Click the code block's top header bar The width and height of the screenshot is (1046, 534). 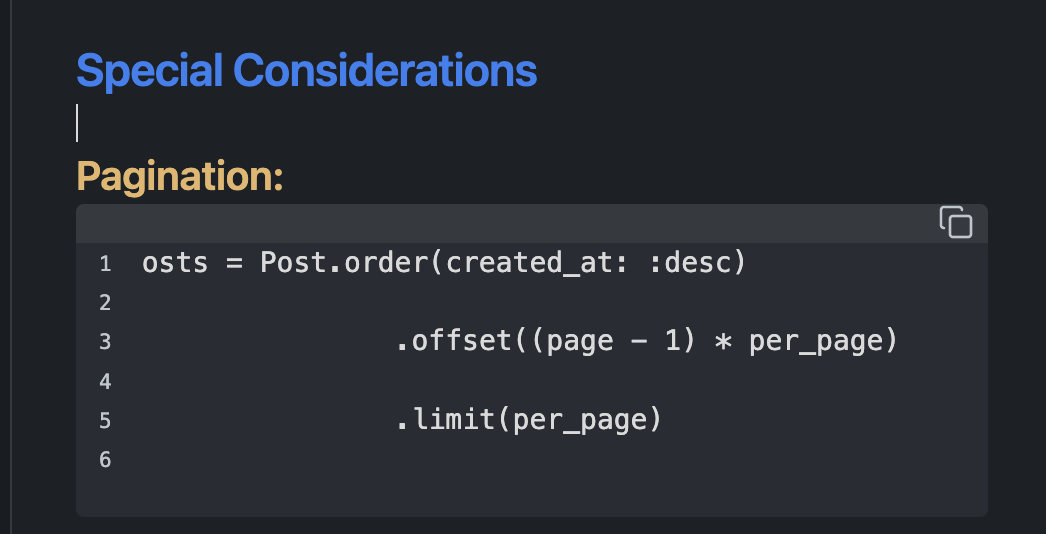click(x=500, y=222)
